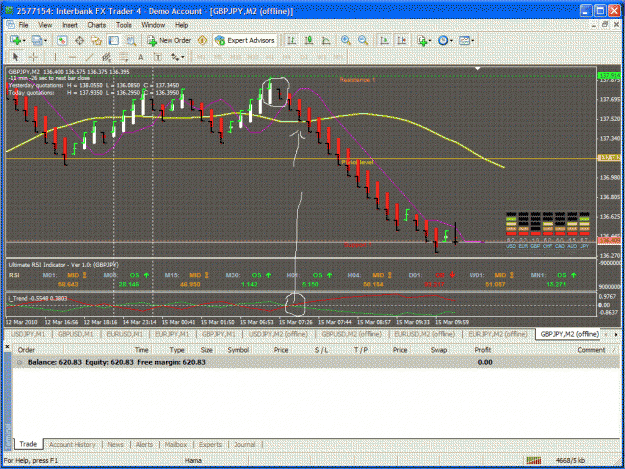This screenshot has width=625, height=469.
Task: Toggle the Navigator panel star-folder icon
Action: coord(96,40)
